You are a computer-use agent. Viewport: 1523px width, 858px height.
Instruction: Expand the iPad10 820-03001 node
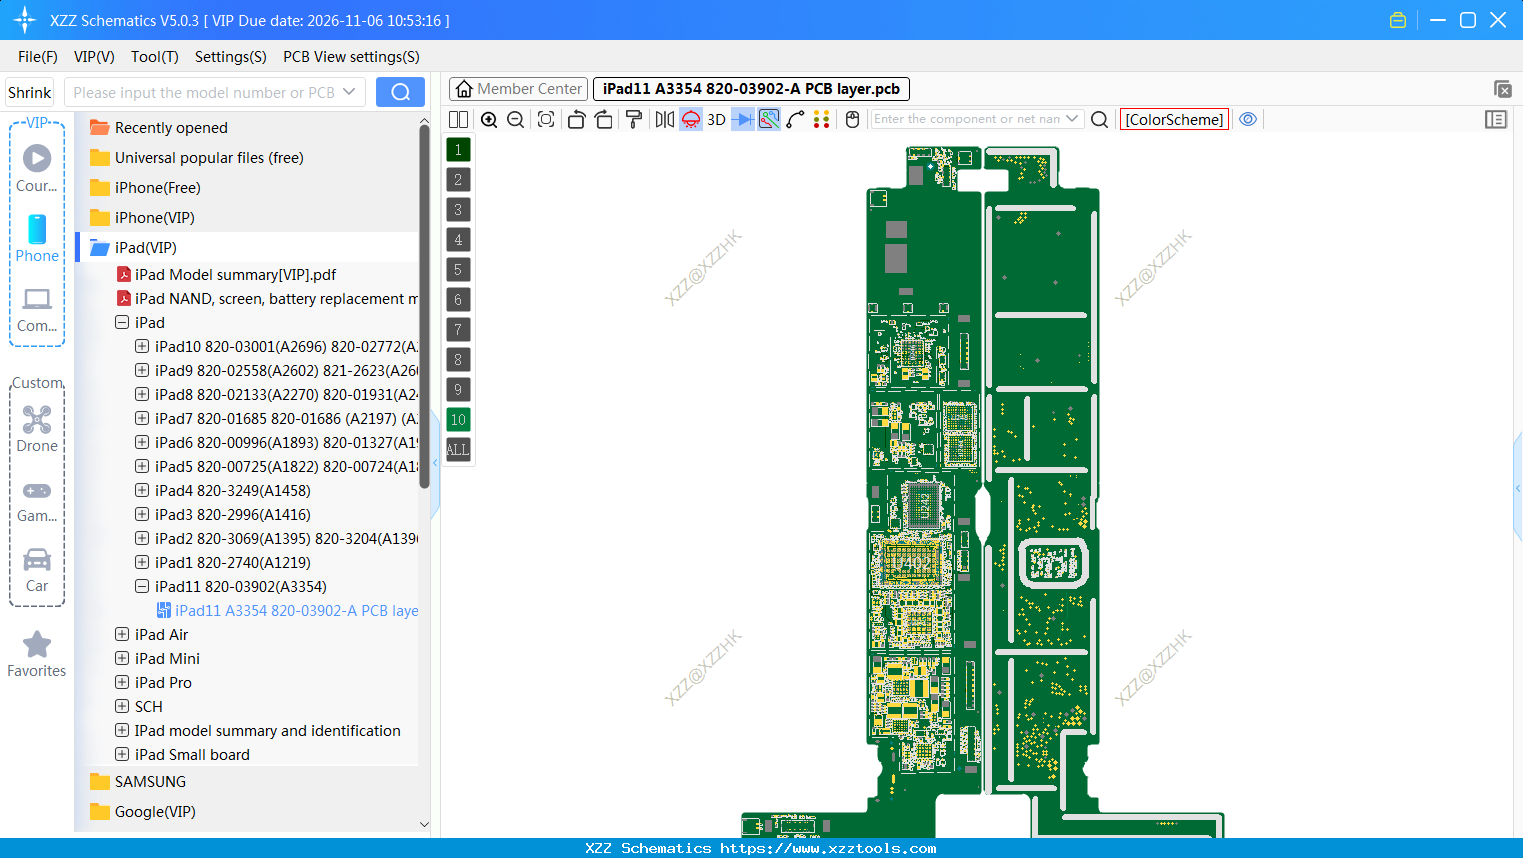coord(142,347)
